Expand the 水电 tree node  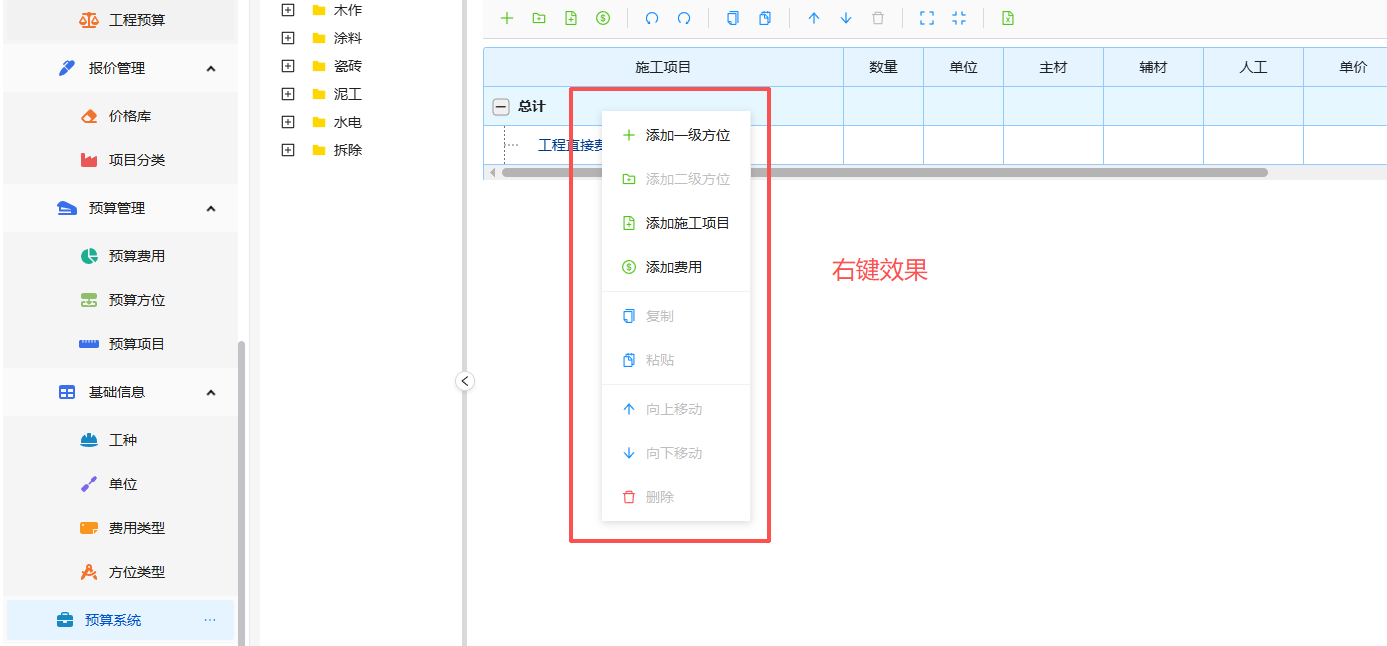tap(288, 122)
